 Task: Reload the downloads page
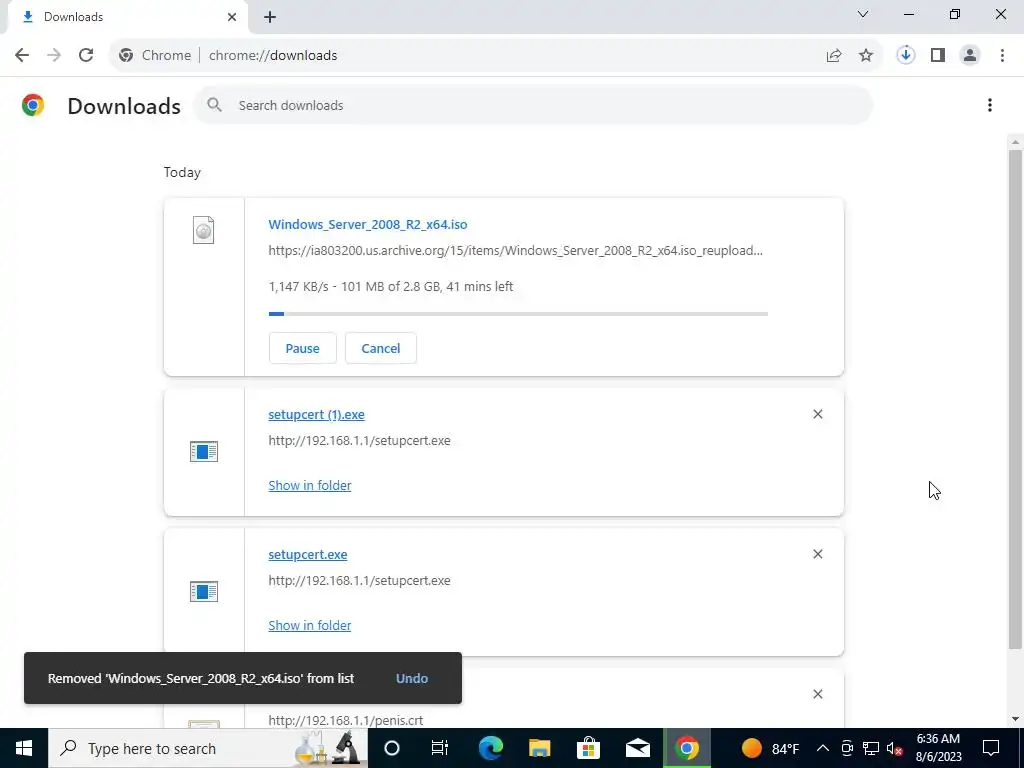click(x=86, y=55)
